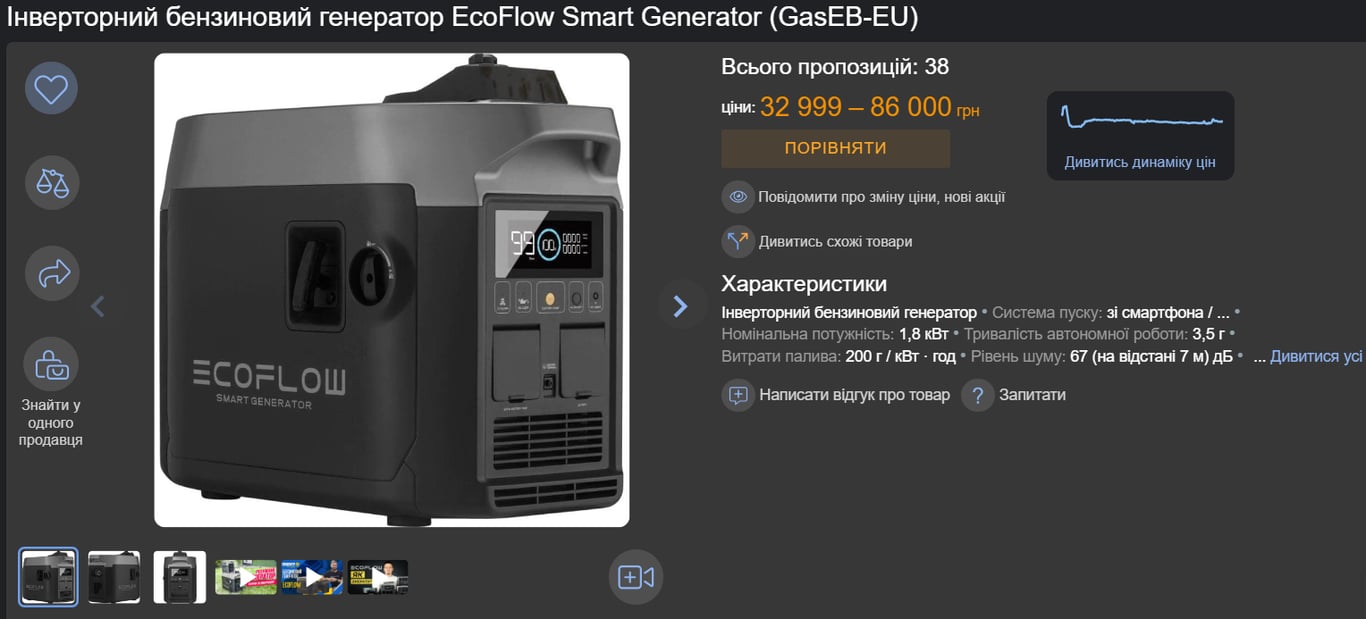Open the price history chart graph
1366x619 pixels.
[x=1141, y=119]
